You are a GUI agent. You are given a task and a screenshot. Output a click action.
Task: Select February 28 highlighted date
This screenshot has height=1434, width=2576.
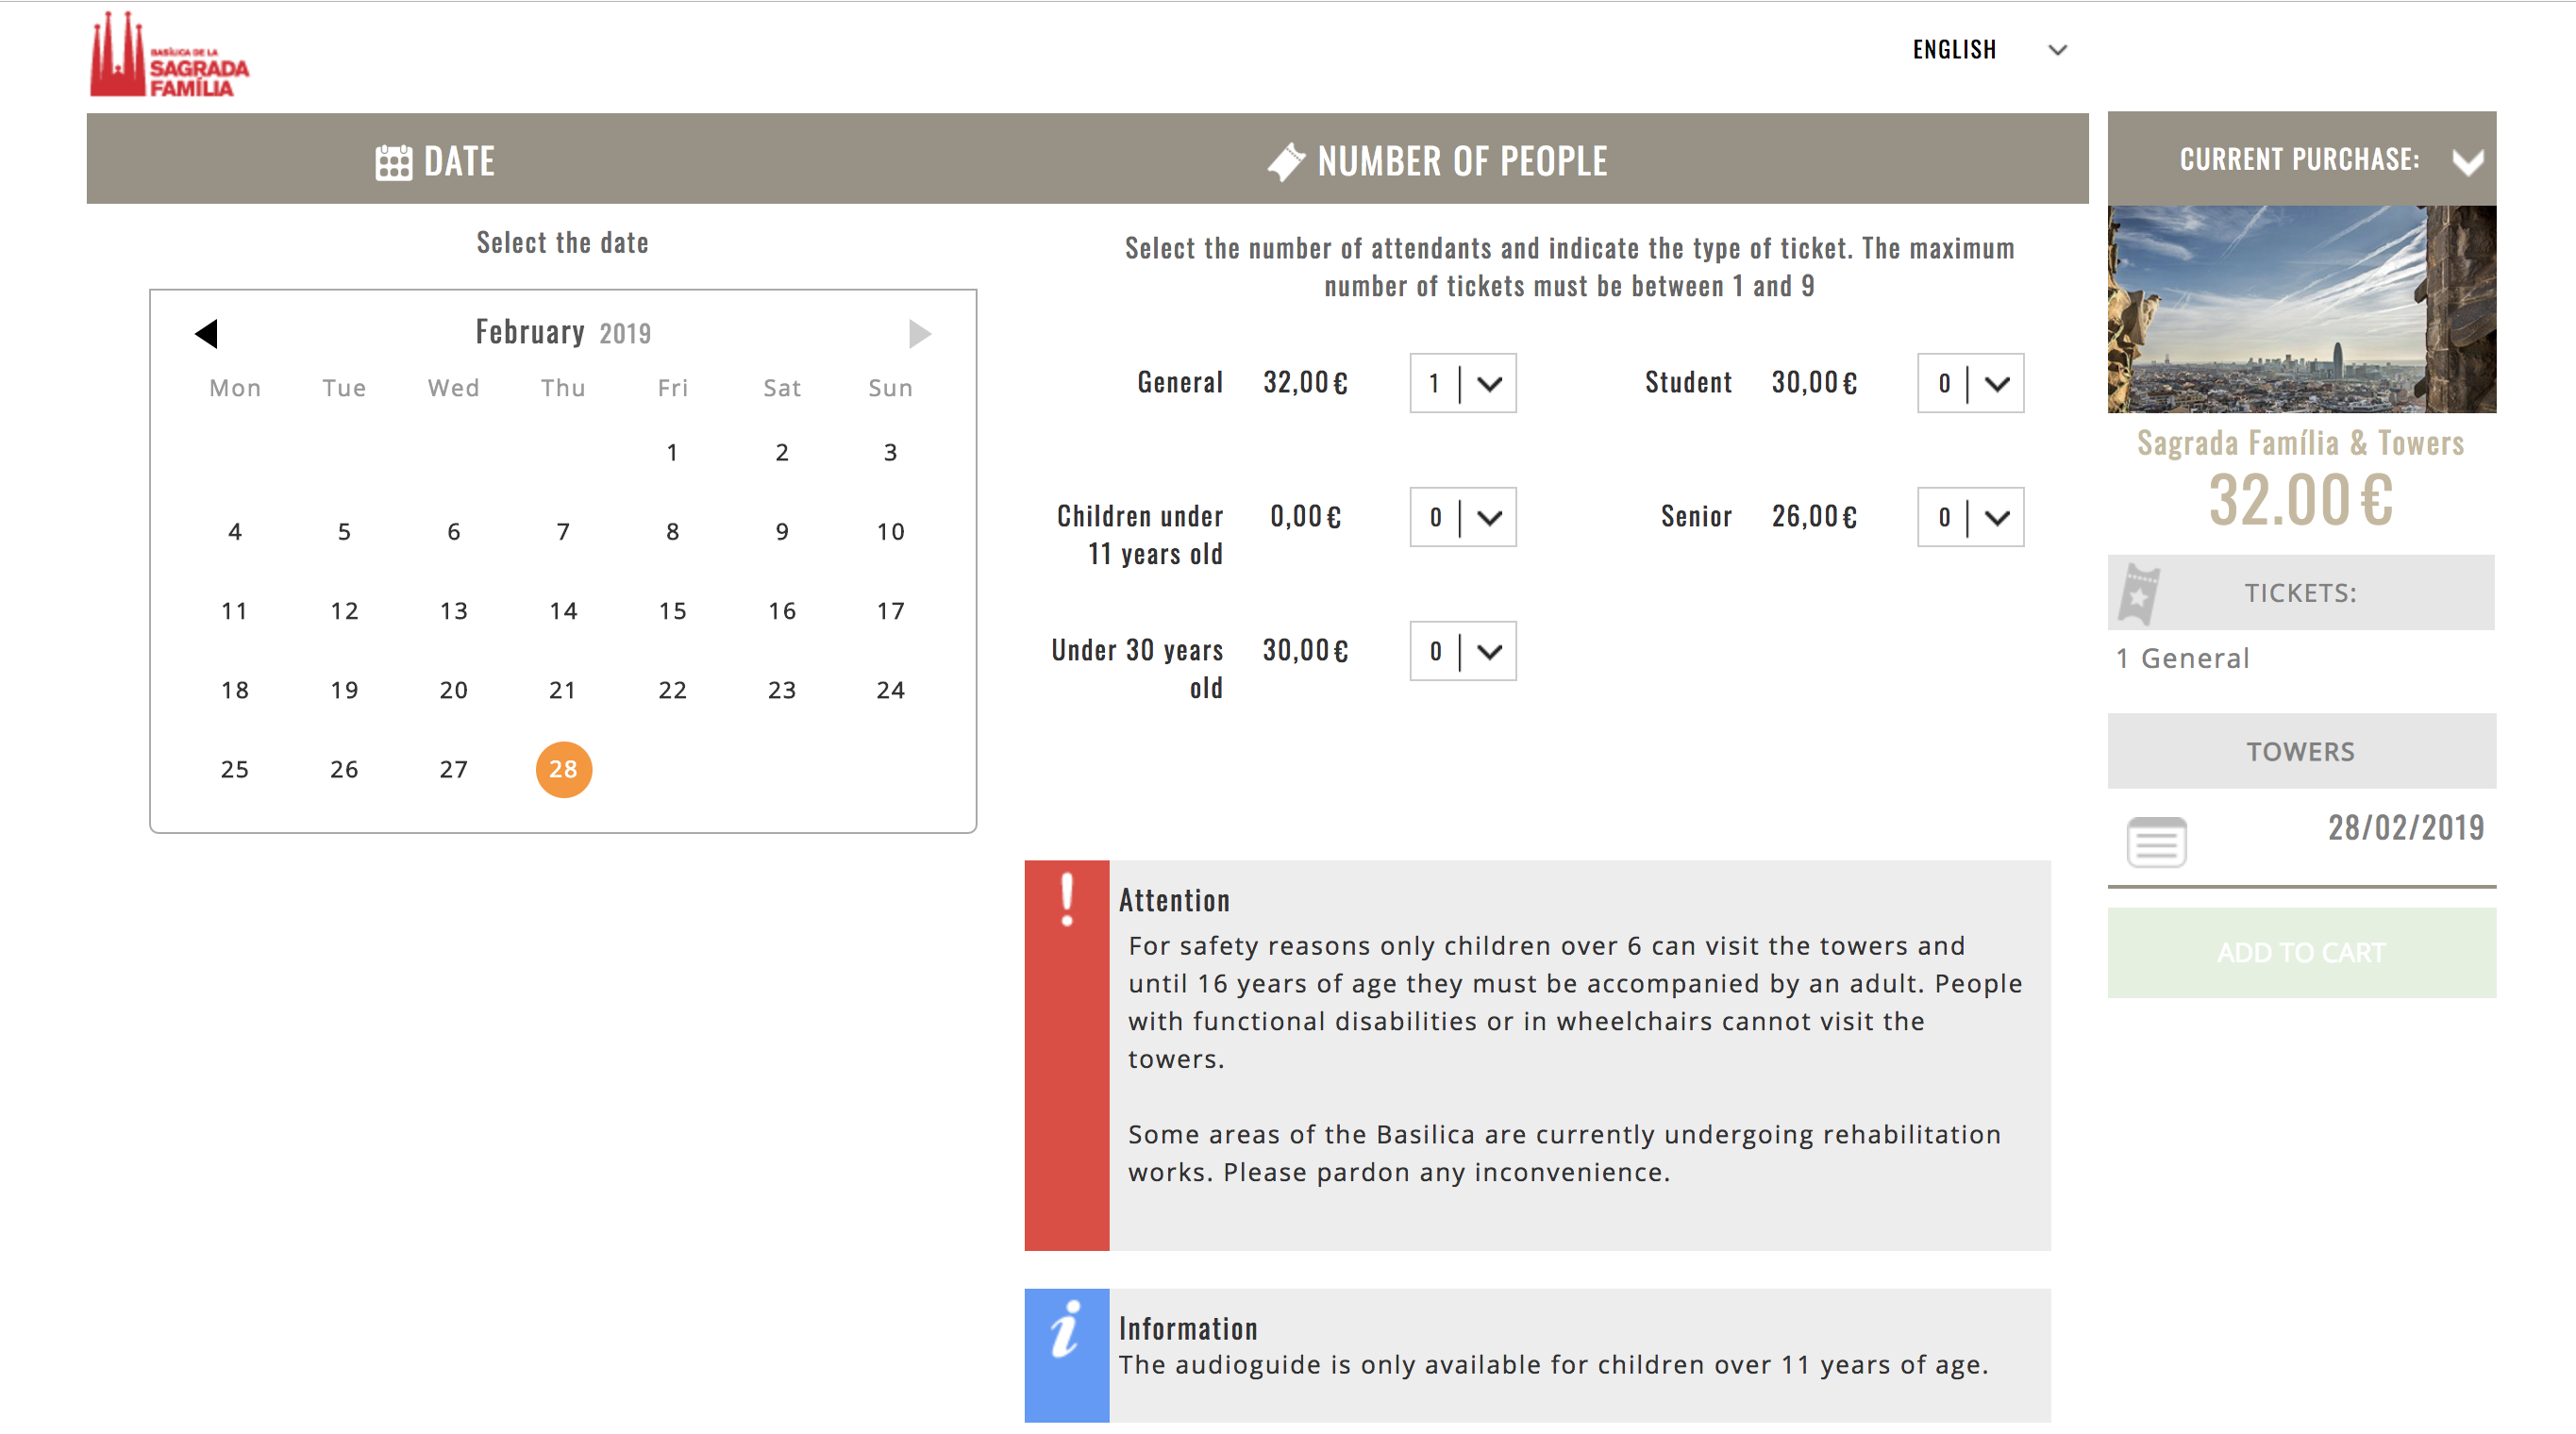[x=563, y=769]
